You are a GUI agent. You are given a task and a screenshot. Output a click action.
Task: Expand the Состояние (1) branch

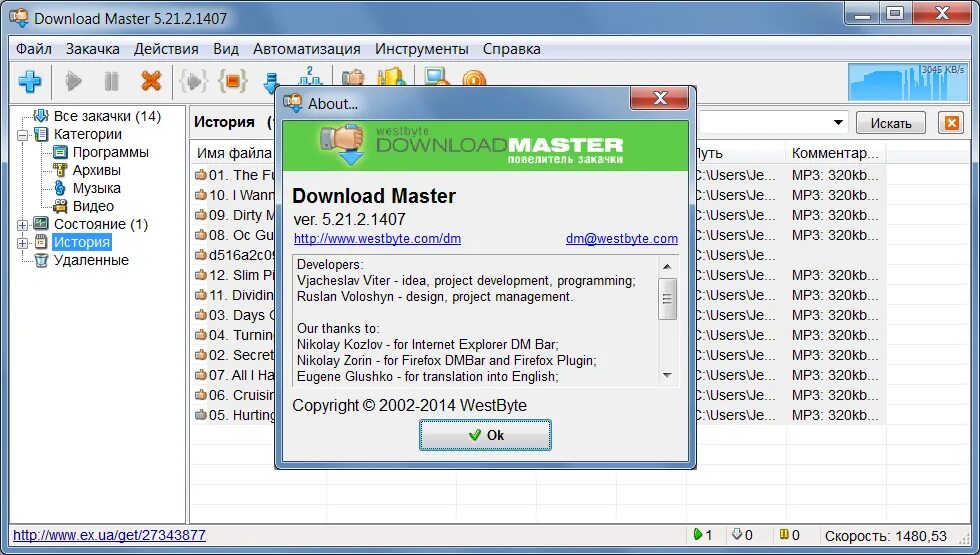[22, 225]
